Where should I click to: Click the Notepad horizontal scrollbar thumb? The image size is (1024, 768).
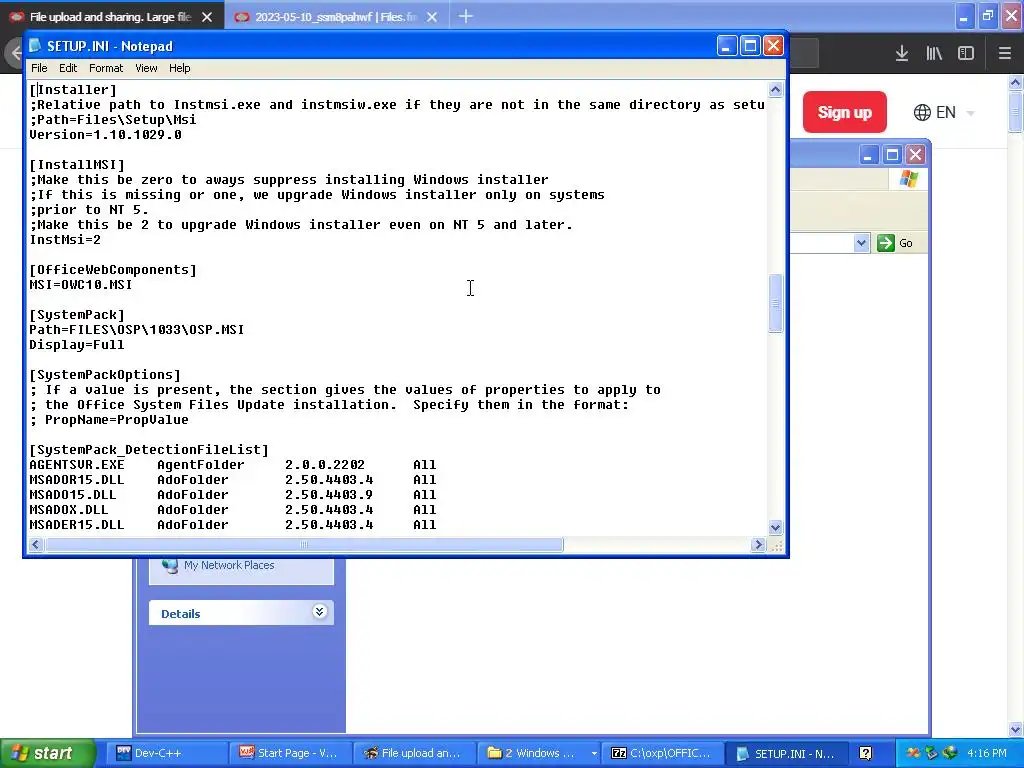304,545
